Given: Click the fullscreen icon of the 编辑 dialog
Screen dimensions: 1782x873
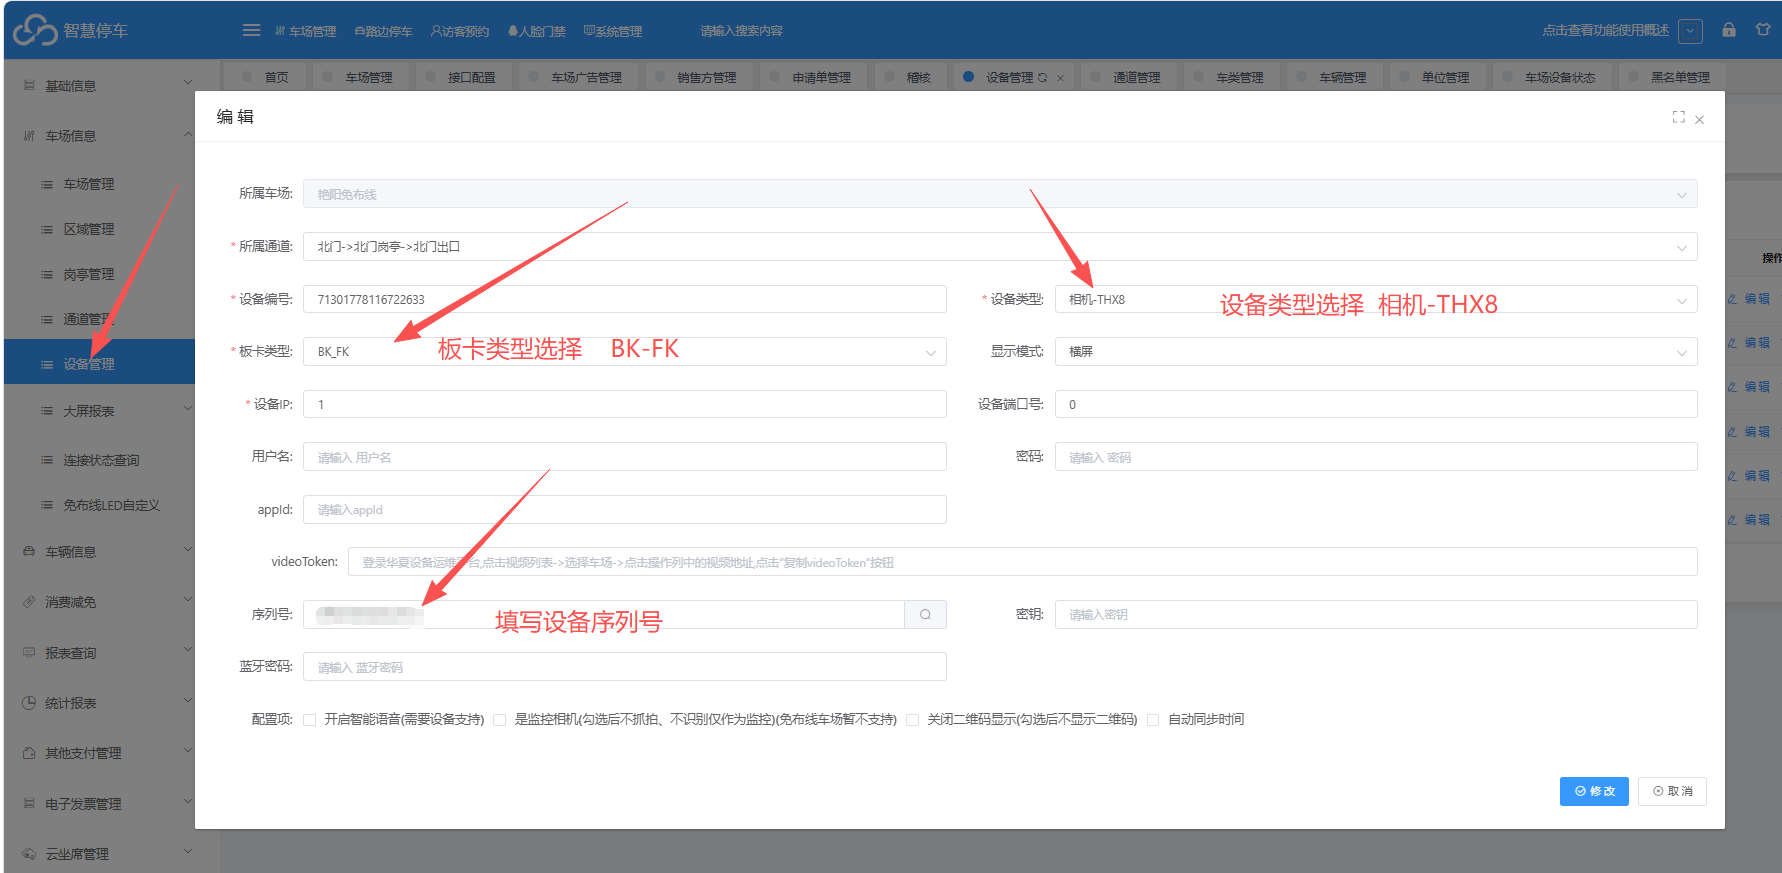Looking at the screenshot, I should 1678,117.
